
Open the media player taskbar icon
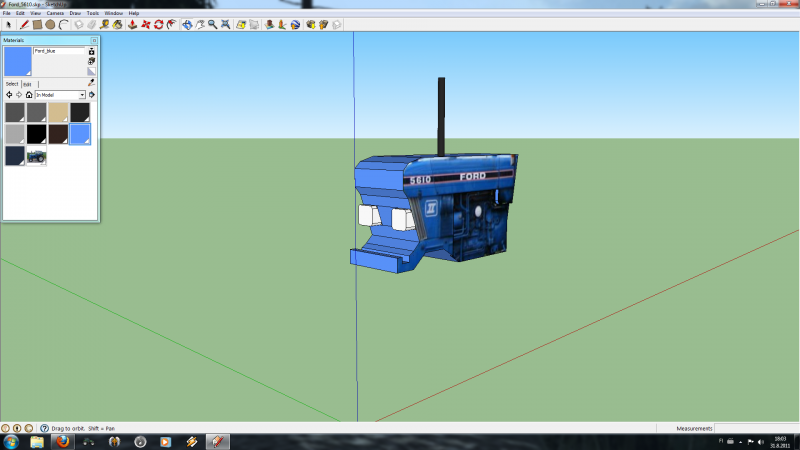165,442
